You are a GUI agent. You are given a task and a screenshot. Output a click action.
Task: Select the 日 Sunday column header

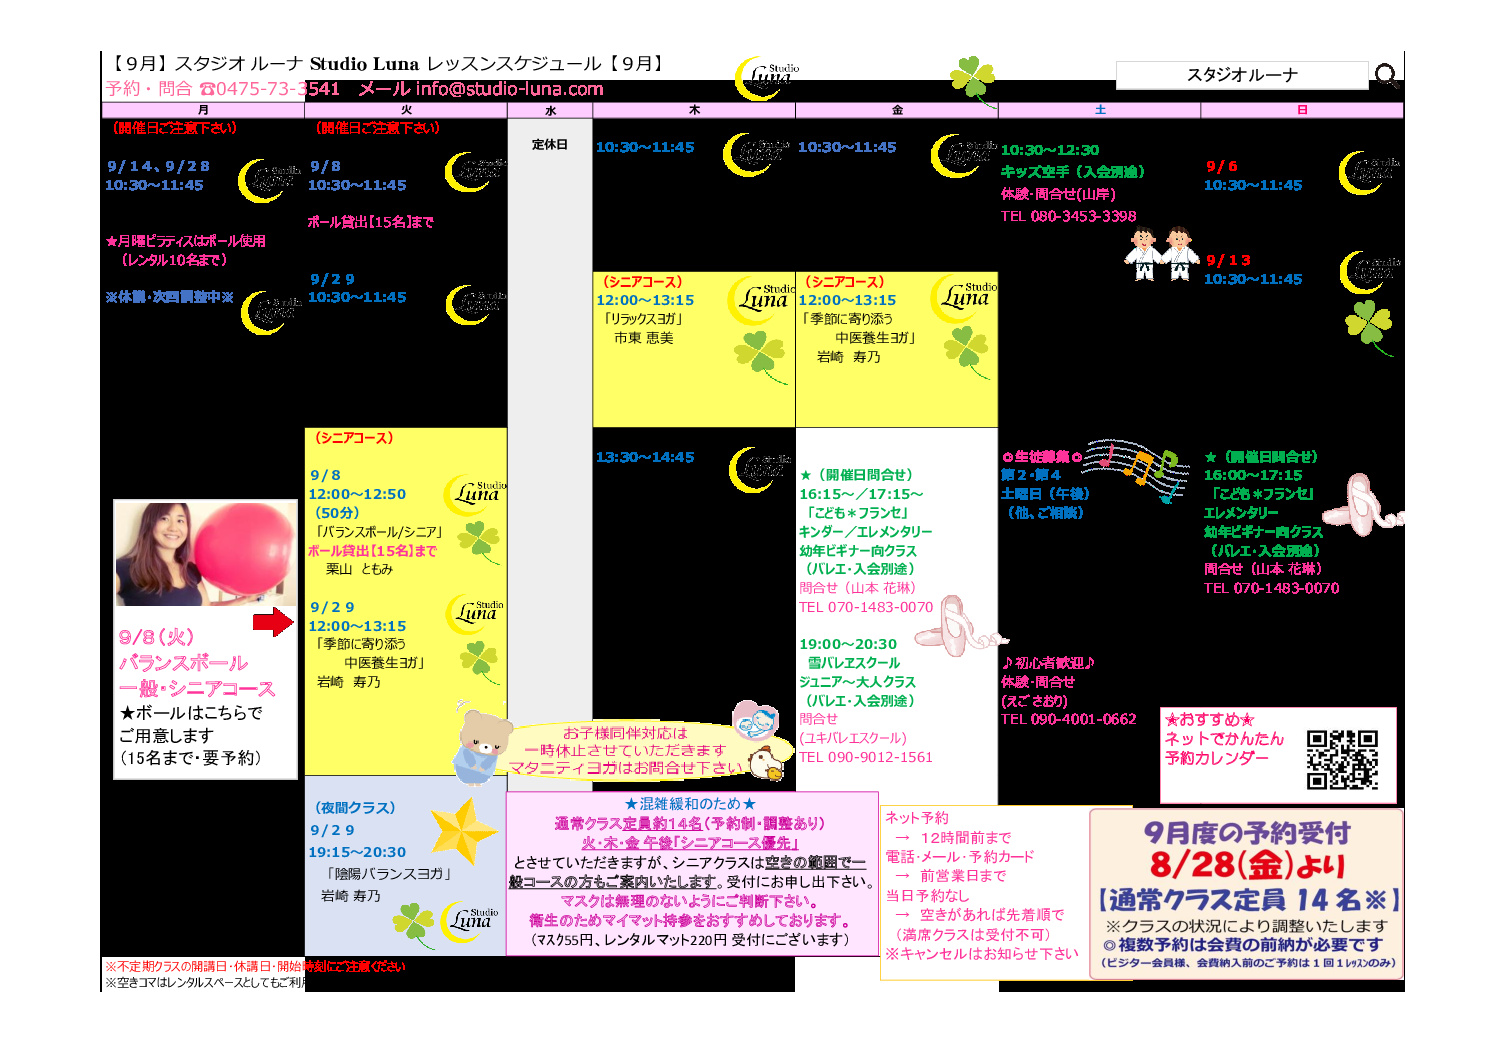click(1302, 110)
